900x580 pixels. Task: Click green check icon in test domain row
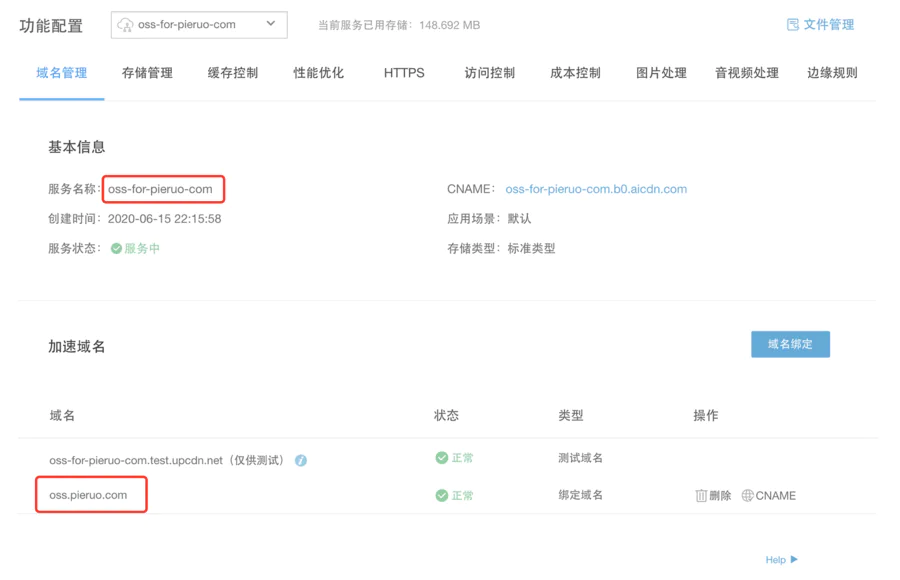441,458
